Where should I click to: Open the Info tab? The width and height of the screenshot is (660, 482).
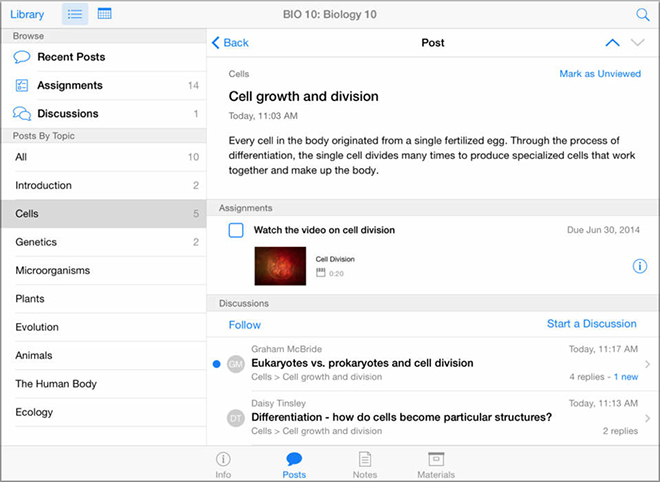pos(223,465)
